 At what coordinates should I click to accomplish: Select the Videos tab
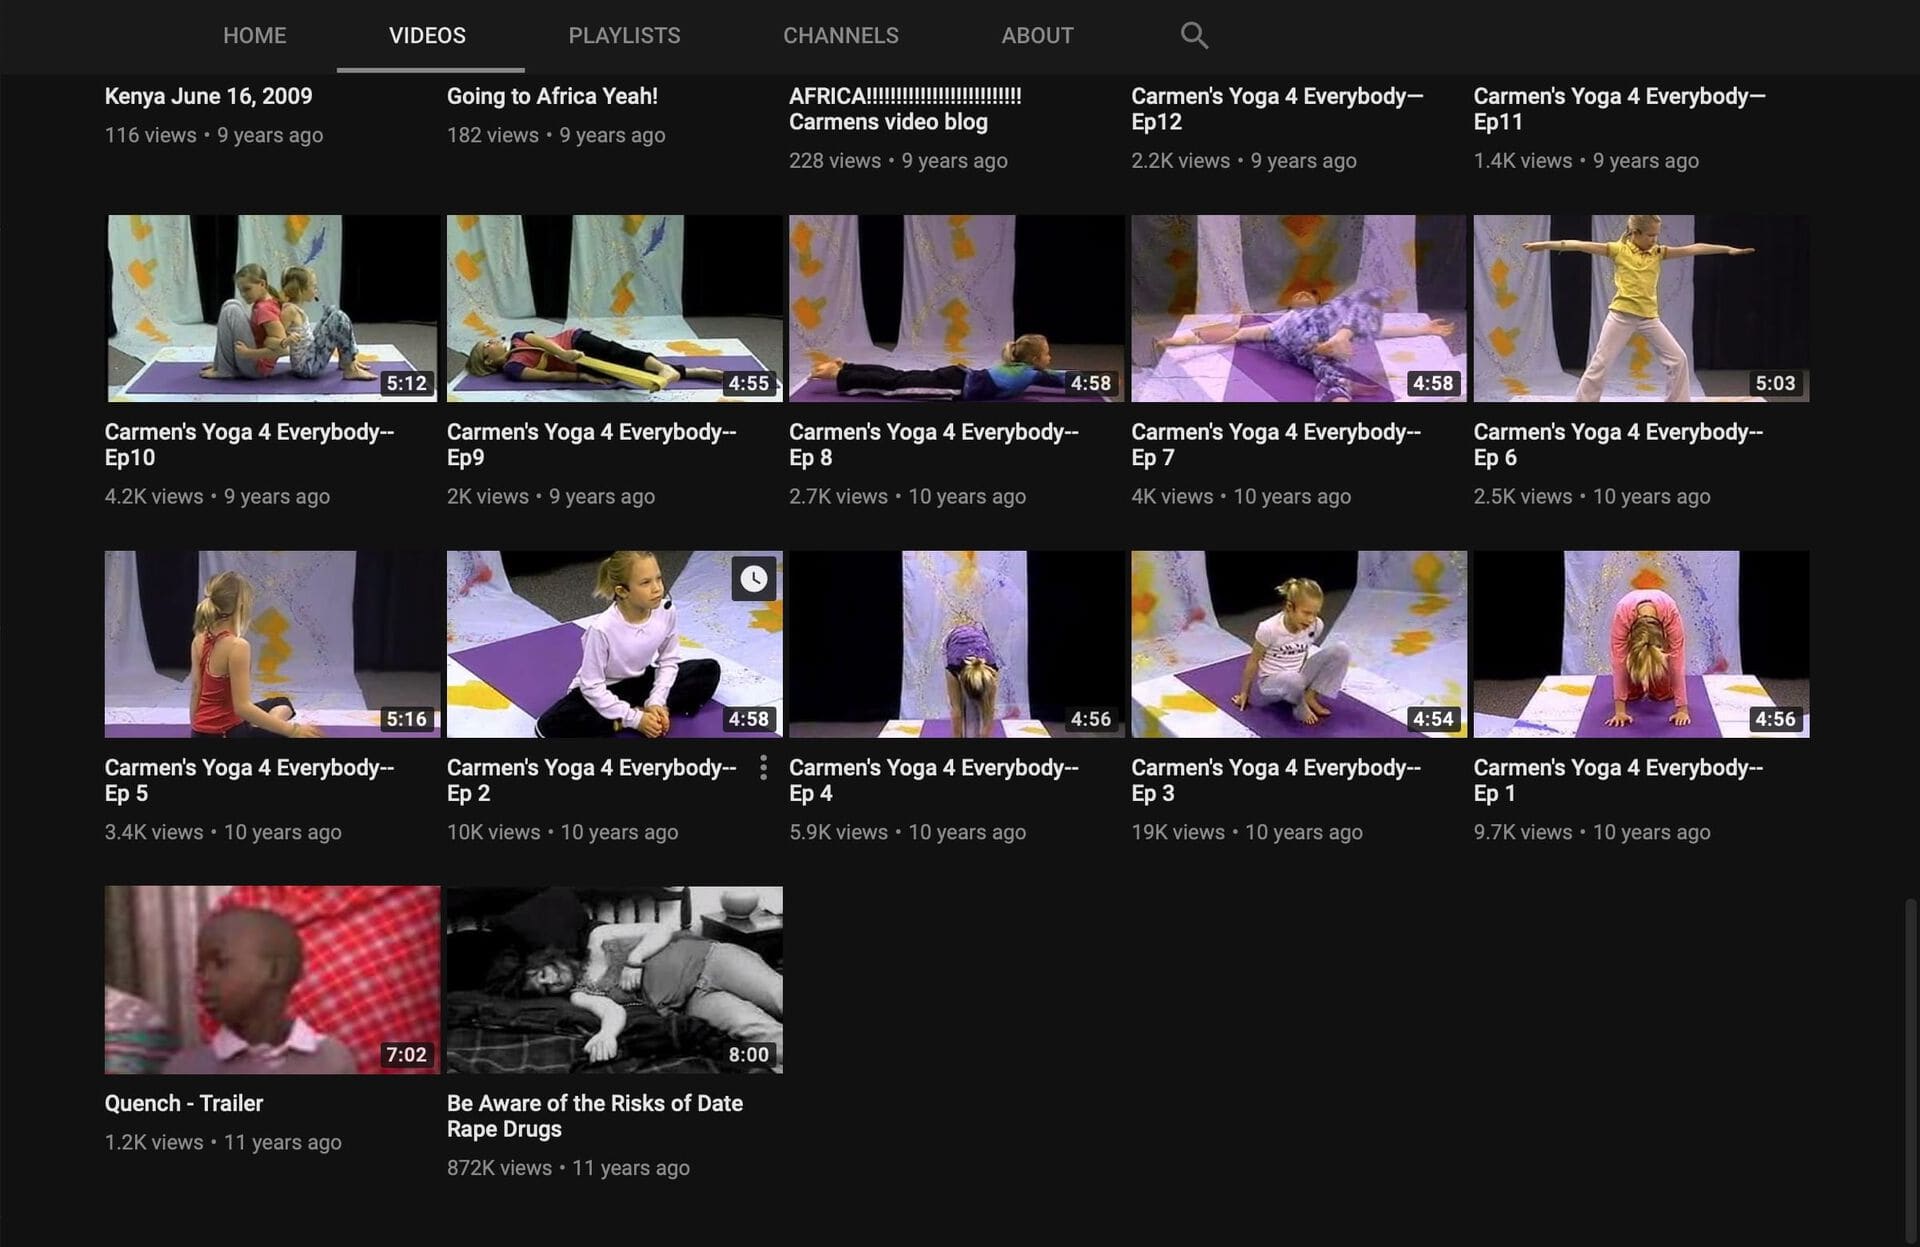click(427, 36)
